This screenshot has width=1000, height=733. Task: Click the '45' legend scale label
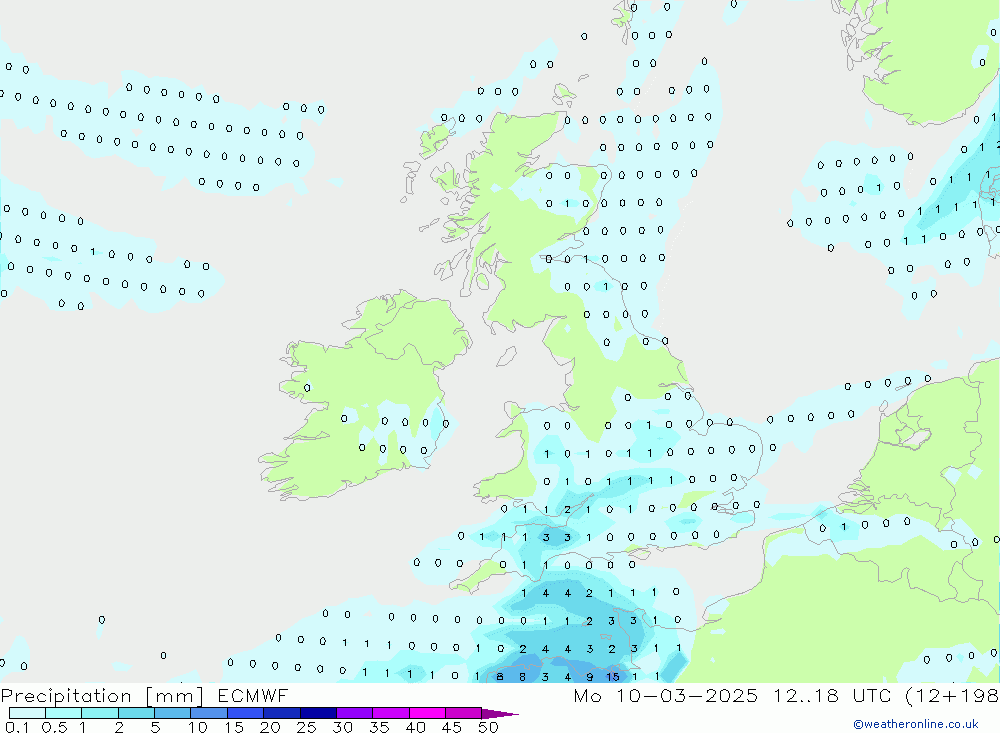[x=452, y=727]
